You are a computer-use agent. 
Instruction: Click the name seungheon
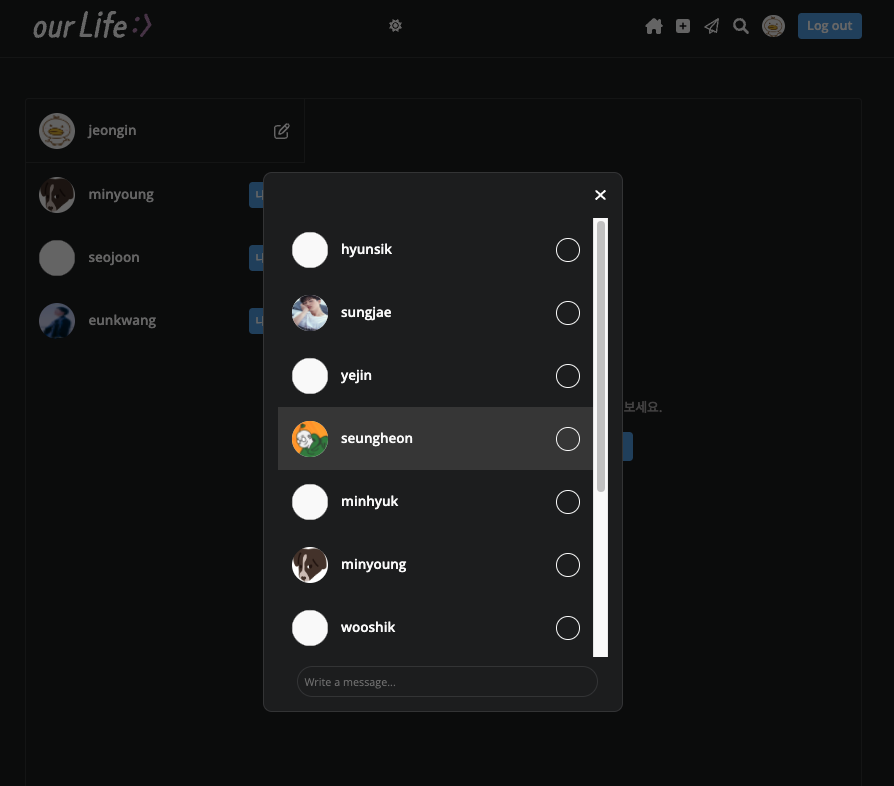tap(376, 438)
